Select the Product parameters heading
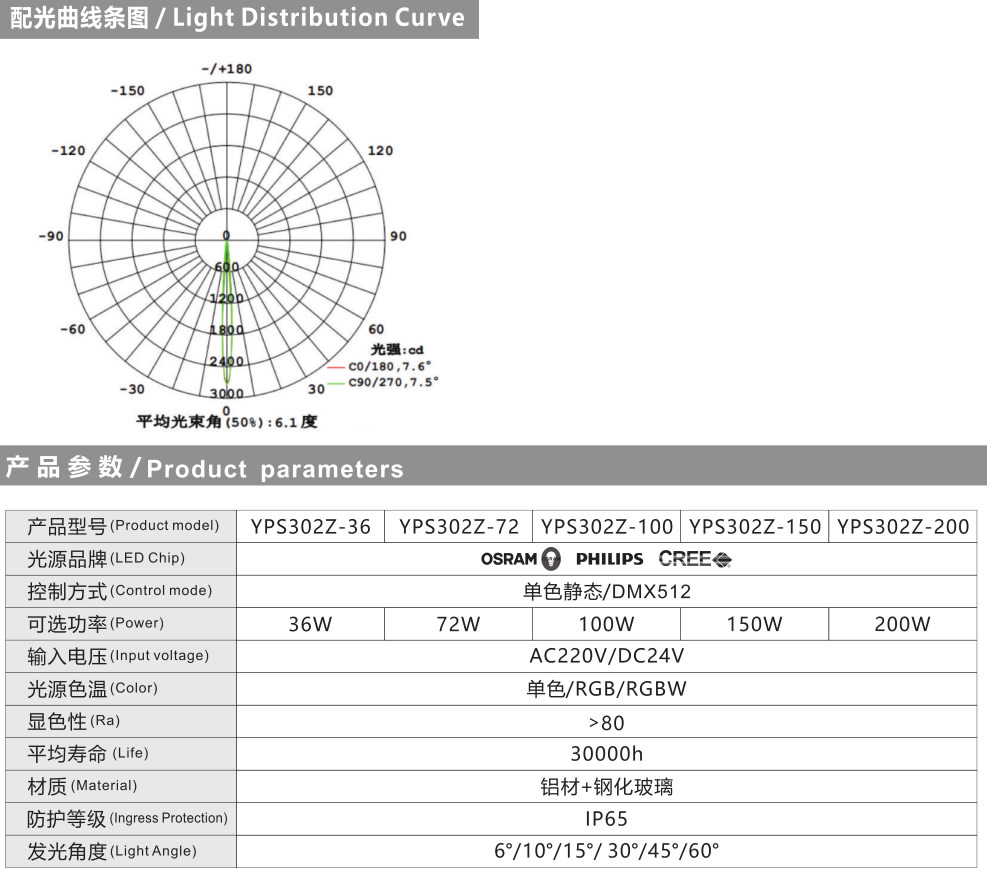The width and height of the screenshot is (987, 873). click(205, 469)
